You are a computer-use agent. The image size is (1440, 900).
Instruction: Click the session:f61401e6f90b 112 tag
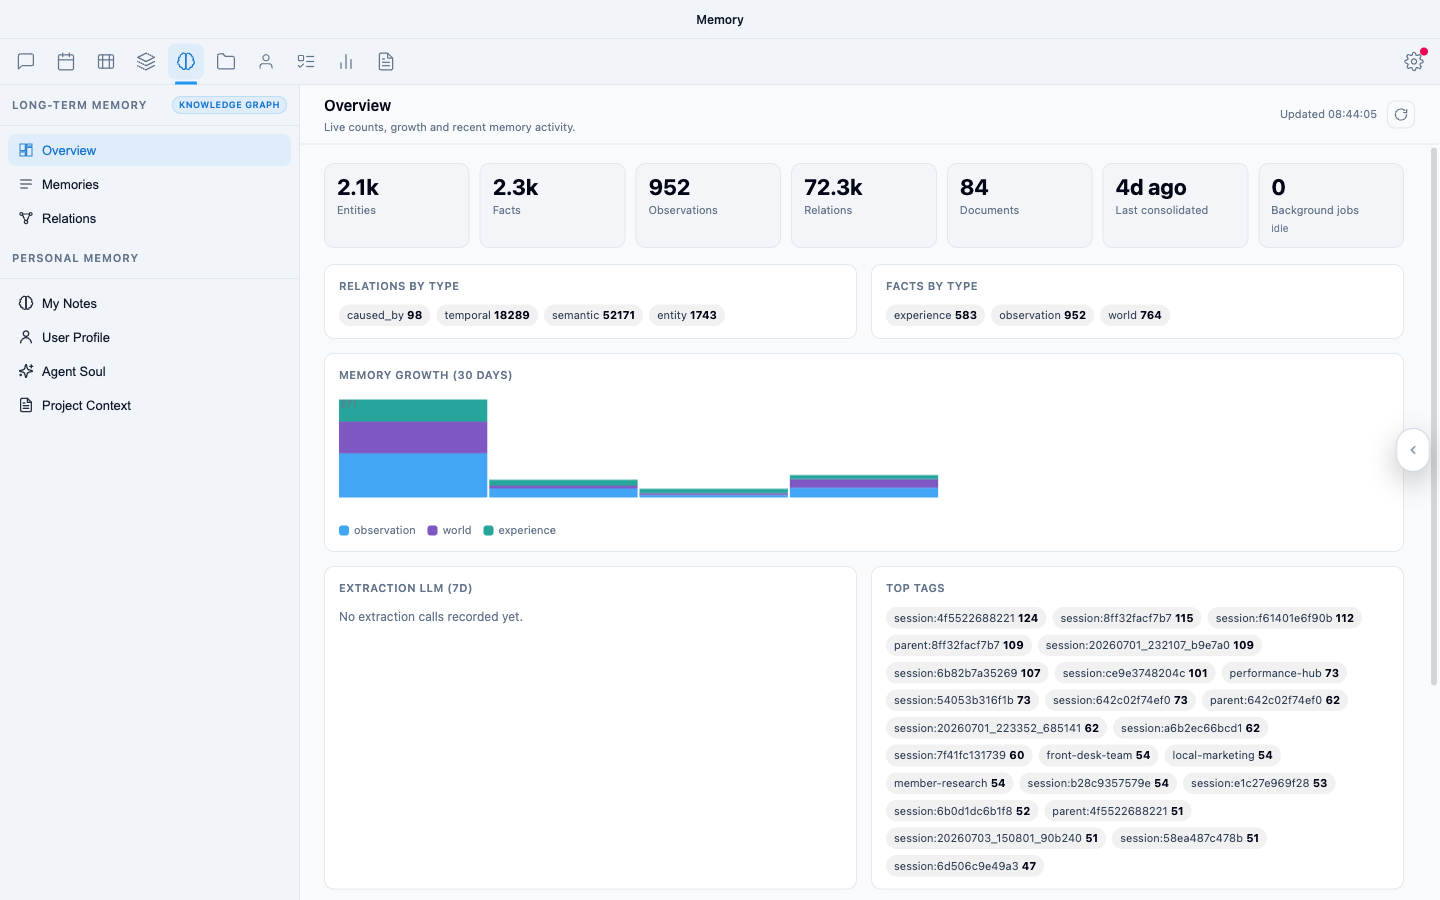(x=1285, y=618)
